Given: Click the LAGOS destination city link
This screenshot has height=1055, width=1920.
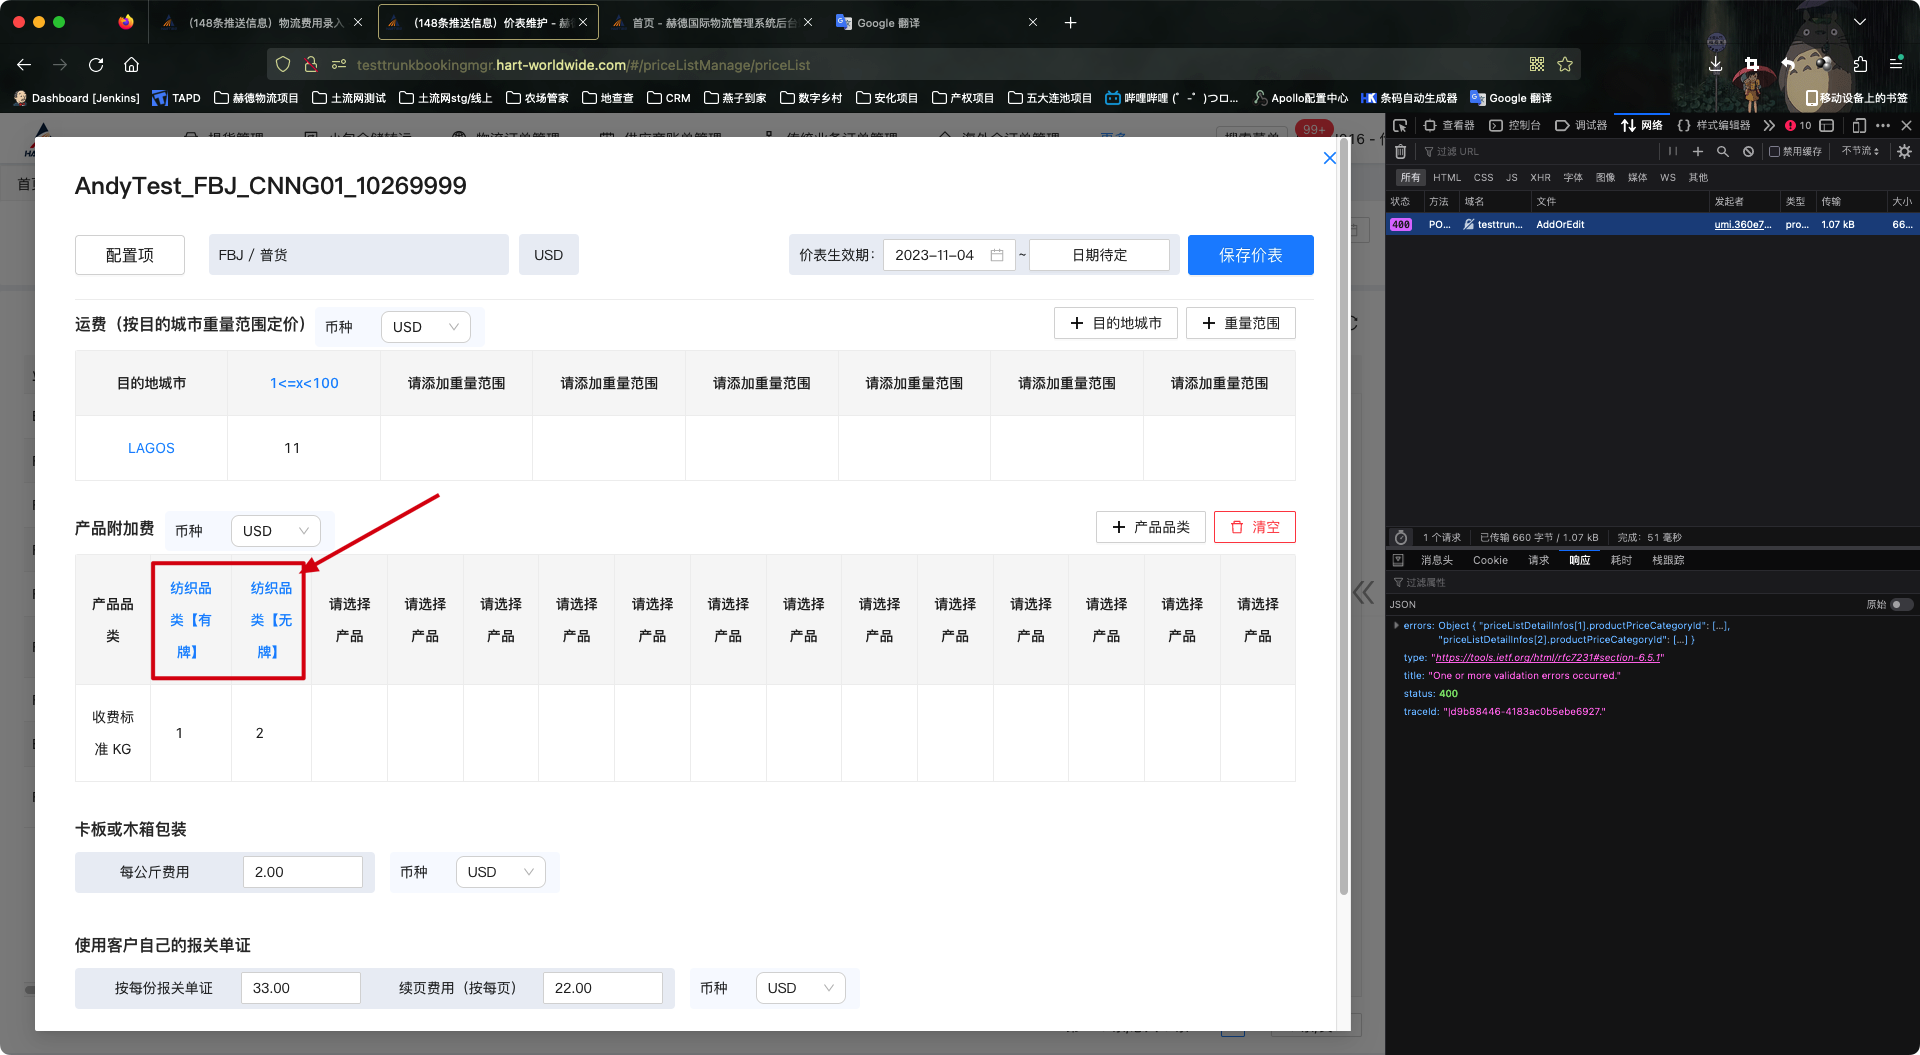Looking at the screenshot, I should click(x=151, y=448).
